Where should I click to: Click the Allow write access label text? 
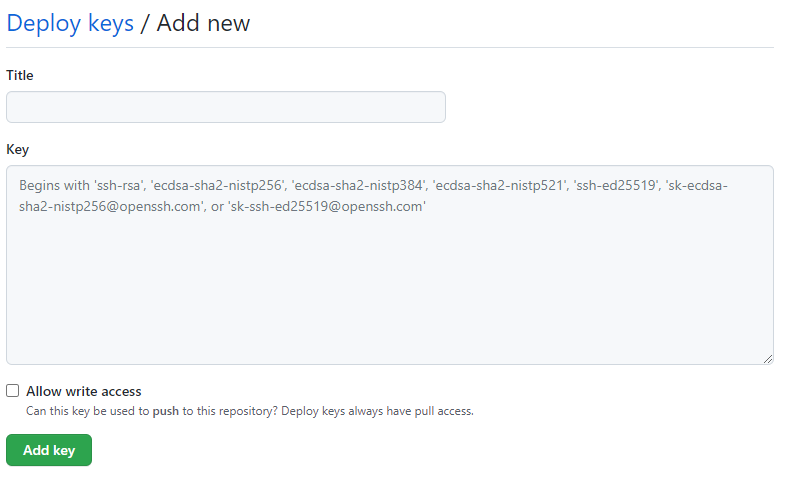tap(84, 391)
